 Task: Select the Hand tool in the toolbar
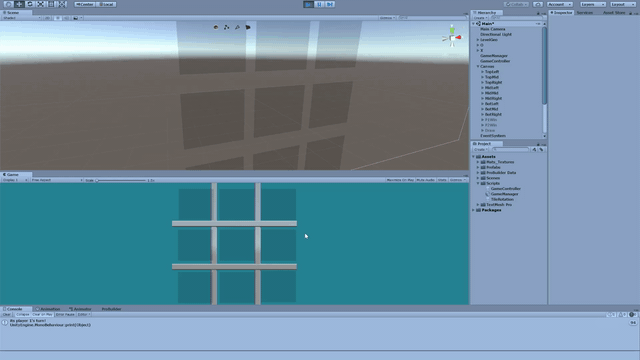(8, 4)
